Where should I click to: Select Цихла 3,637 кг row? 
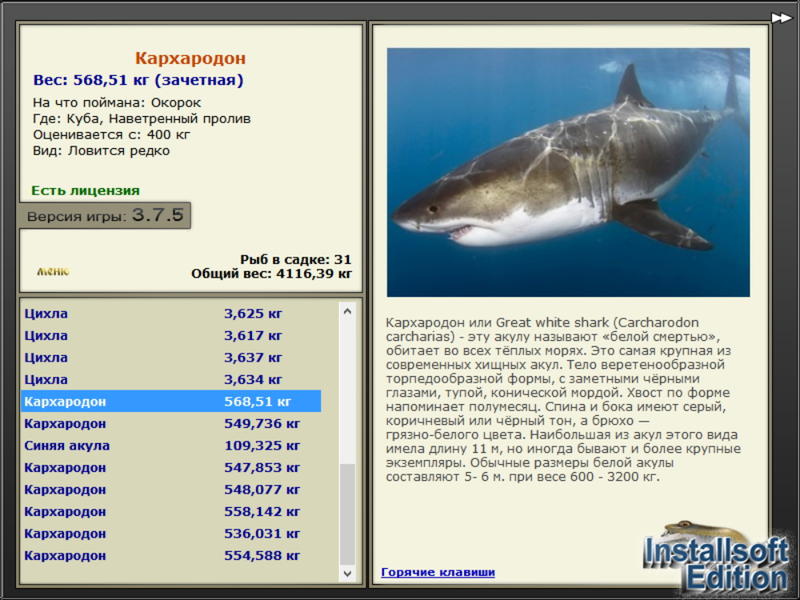point(171,357)
